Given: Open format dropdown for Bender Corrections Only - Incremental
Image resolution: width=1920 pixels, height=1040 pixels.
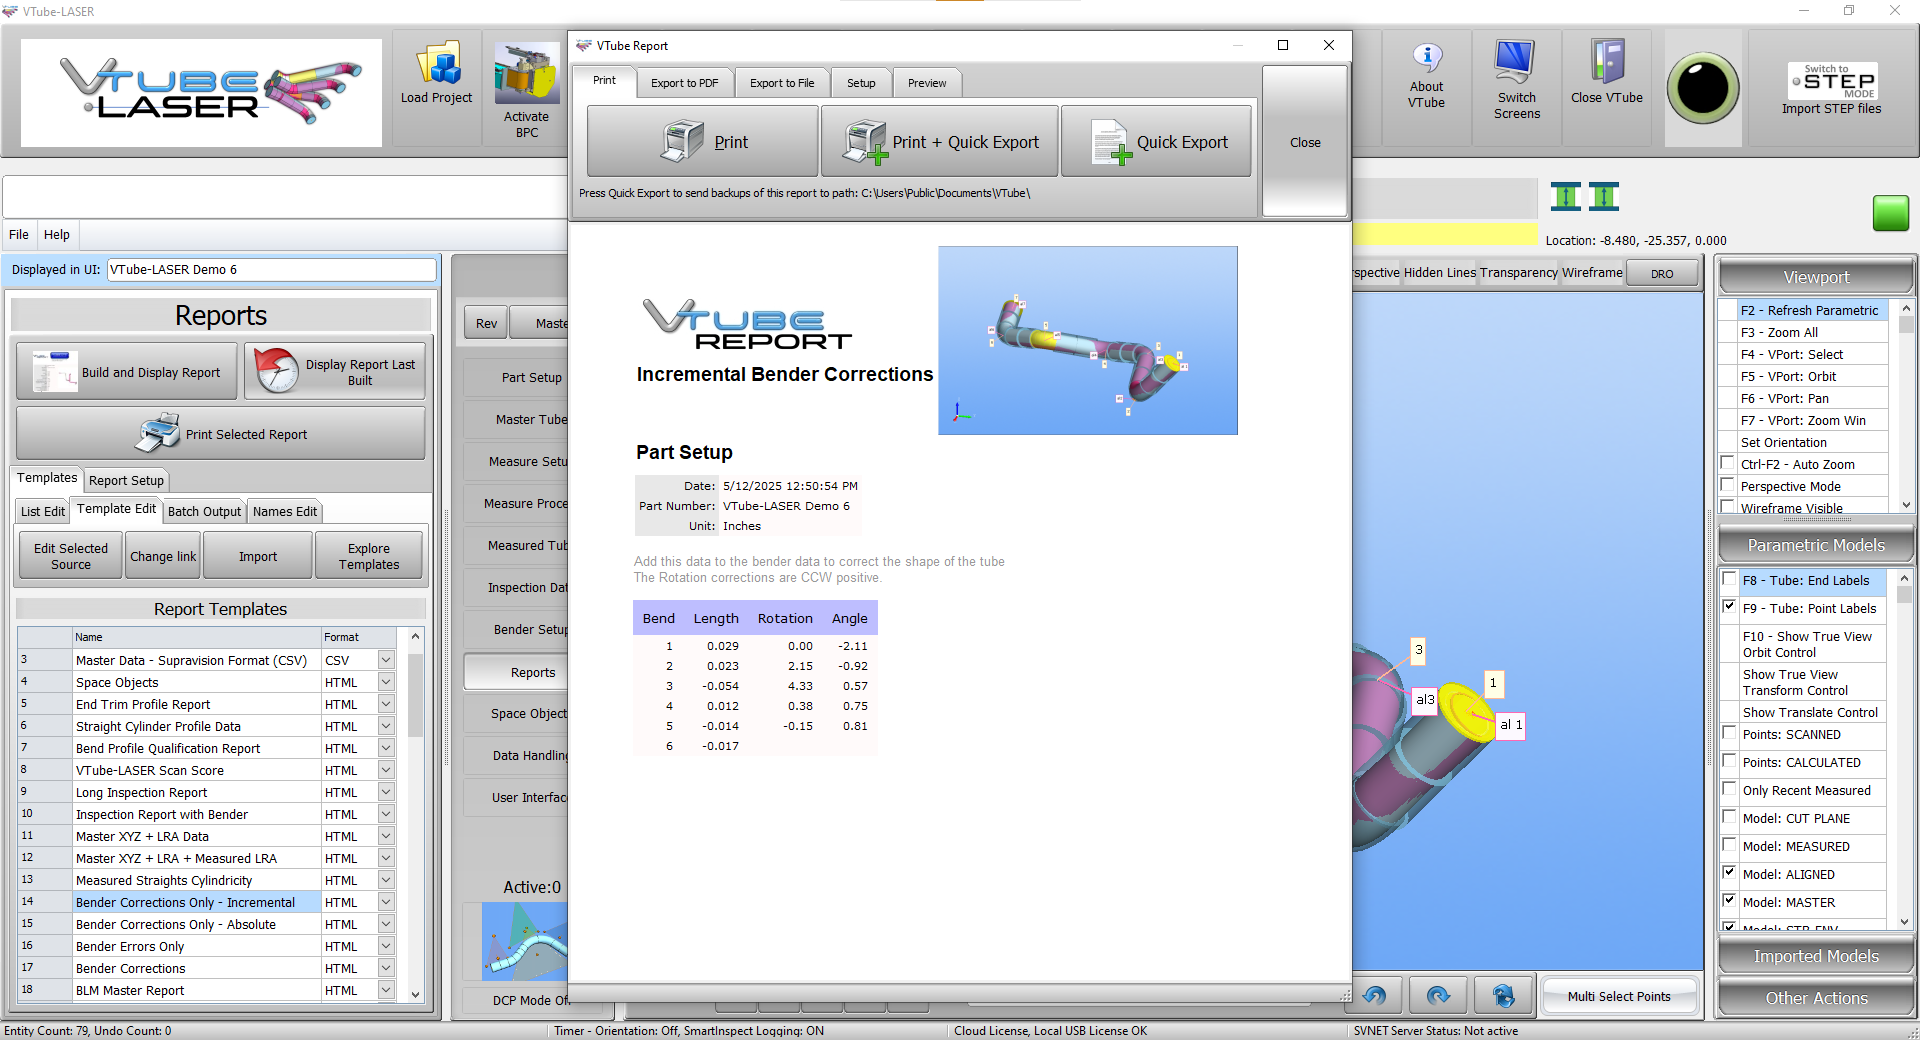Looking at the screenshot, I should pyautogui.click(x=386, y=902).
